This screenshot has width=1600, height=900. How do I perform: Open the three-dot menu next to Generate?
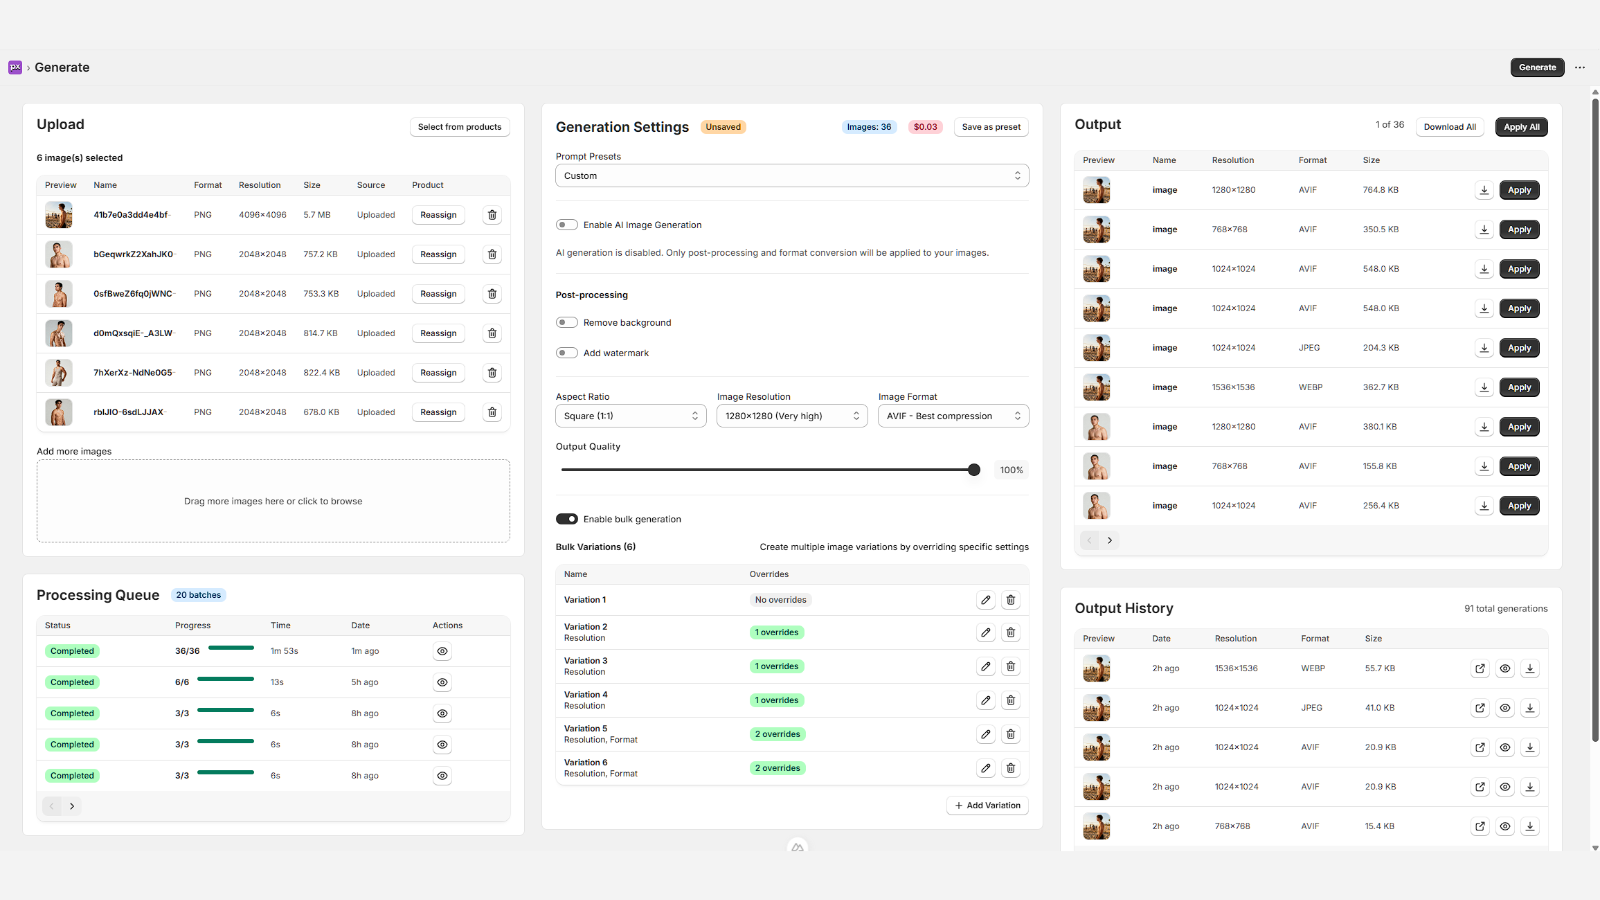coord(1580,67)
